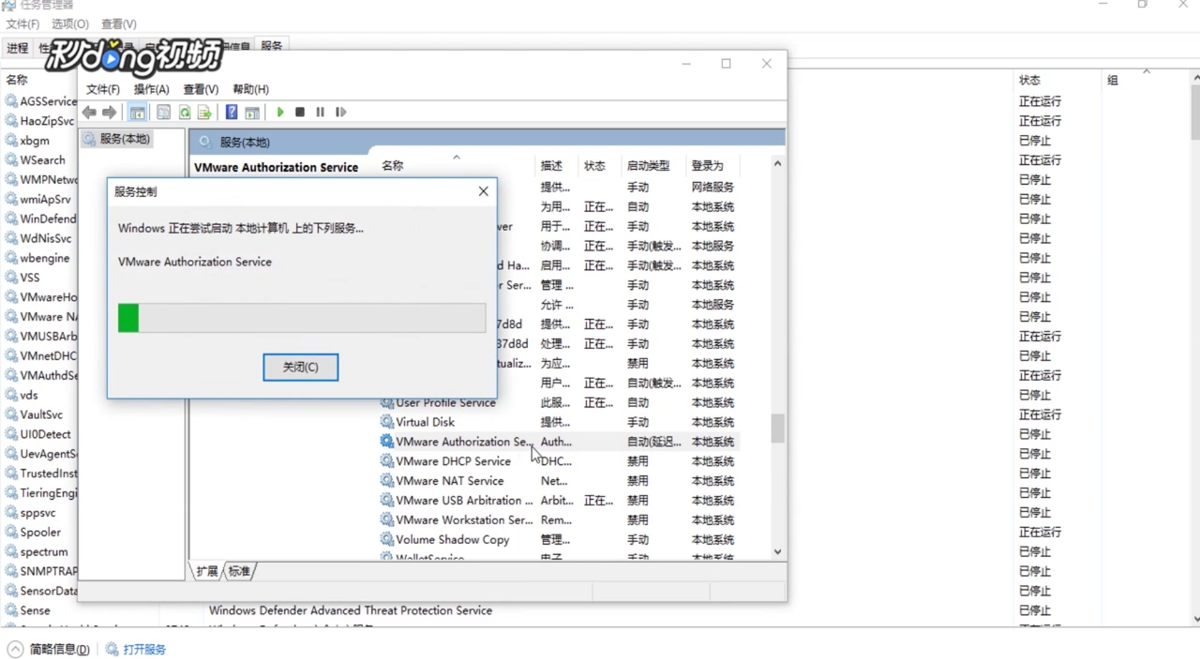Start the selected service using the green play icon
The height and width of the screenshot is (659, 1200).
(x=281, y=112)
